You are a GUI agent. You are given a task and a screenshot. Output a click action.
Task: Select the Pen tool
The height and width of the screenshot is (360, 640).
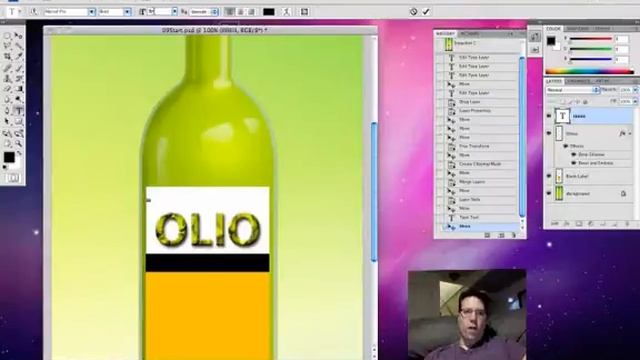[x=7, y=111]
